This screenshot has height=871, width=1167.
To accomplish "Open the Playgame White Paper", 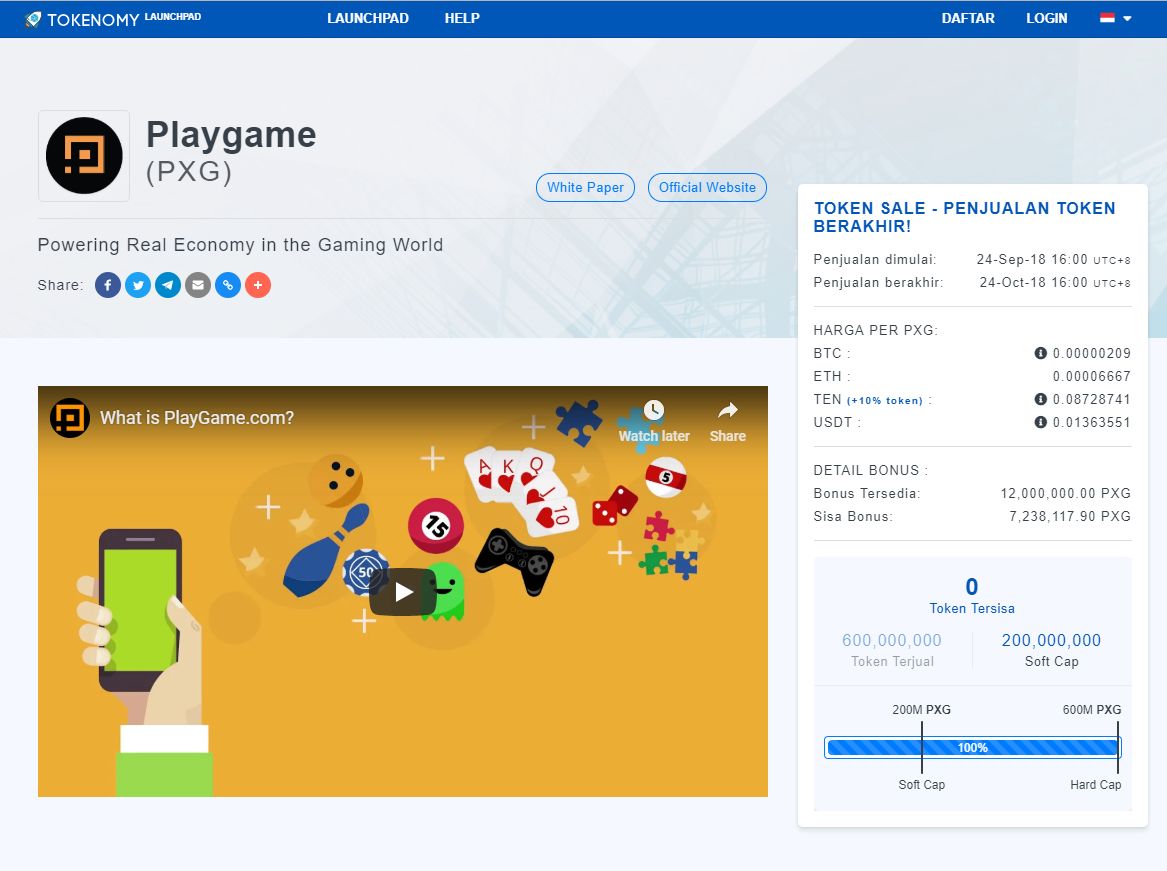I will (x=585, y=187).
